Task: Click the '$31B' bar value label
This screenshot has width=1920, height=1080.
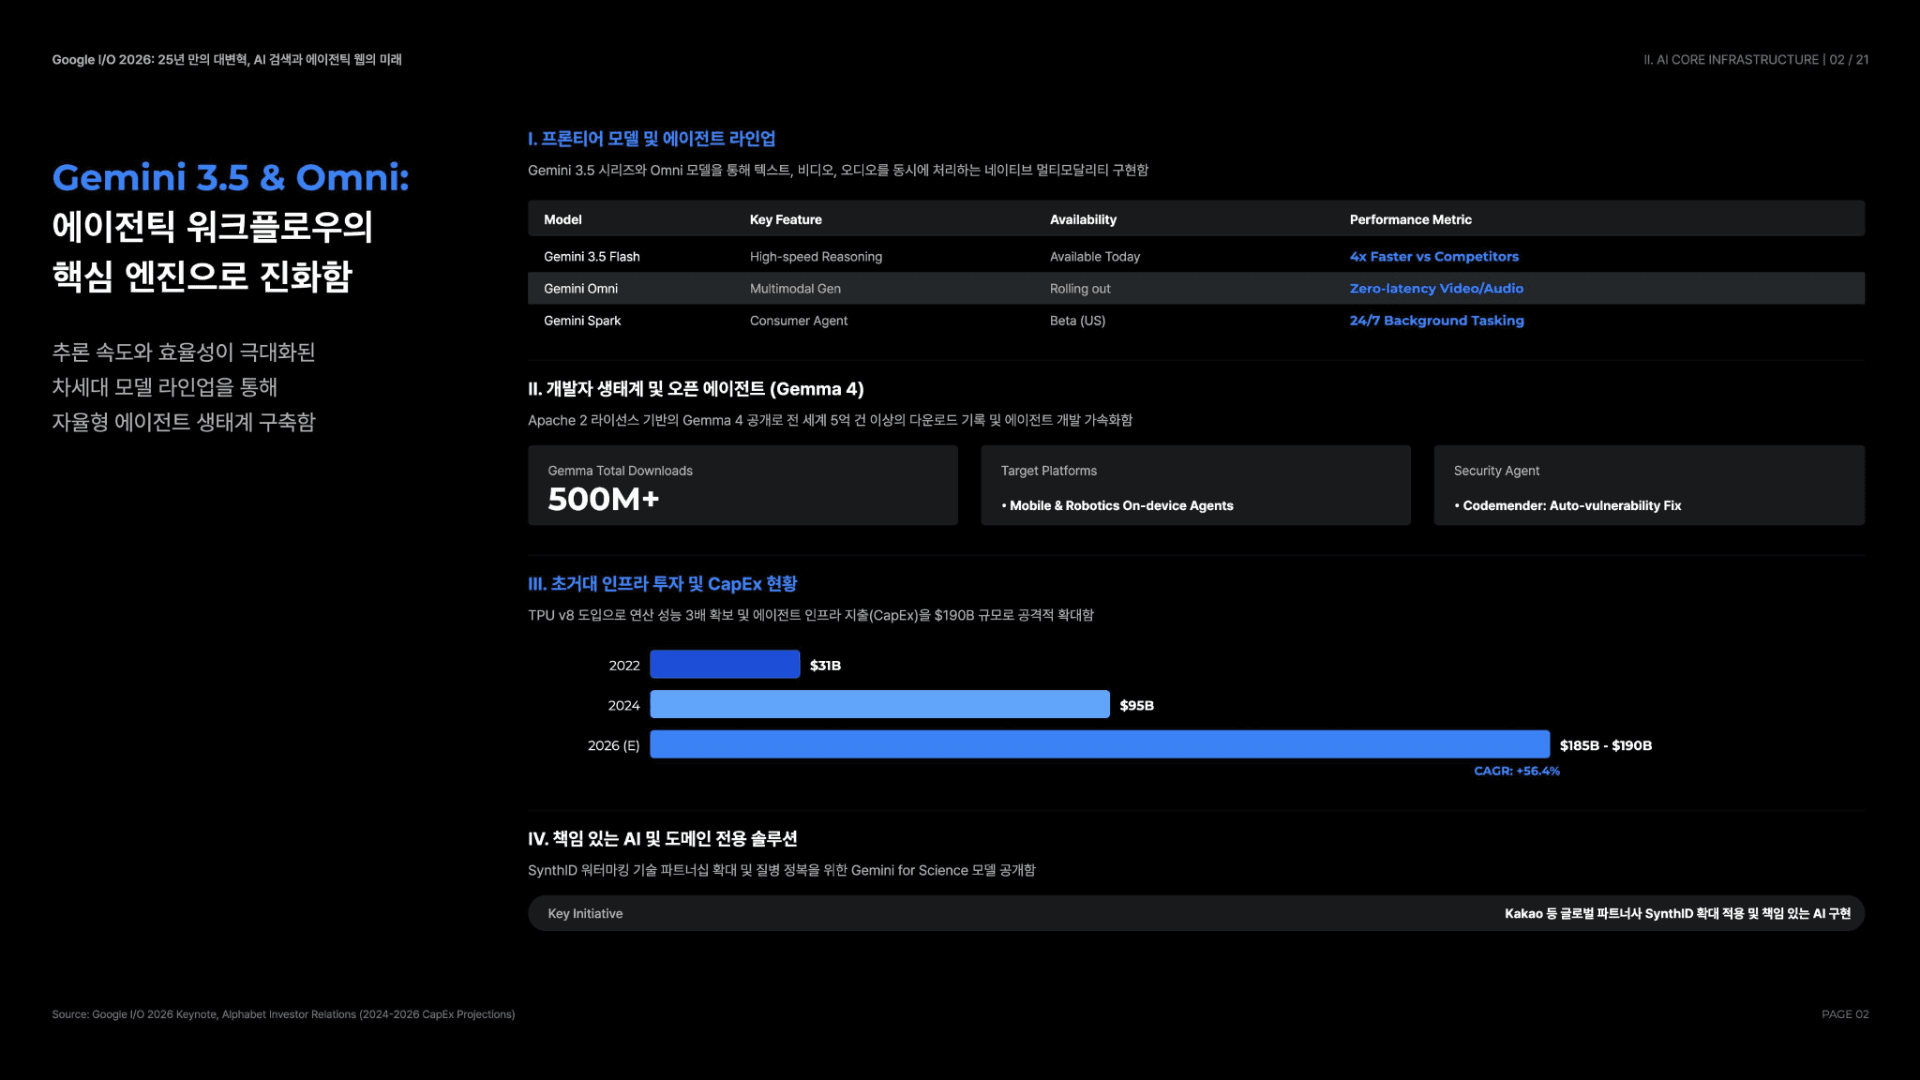Action: point(825,666)
